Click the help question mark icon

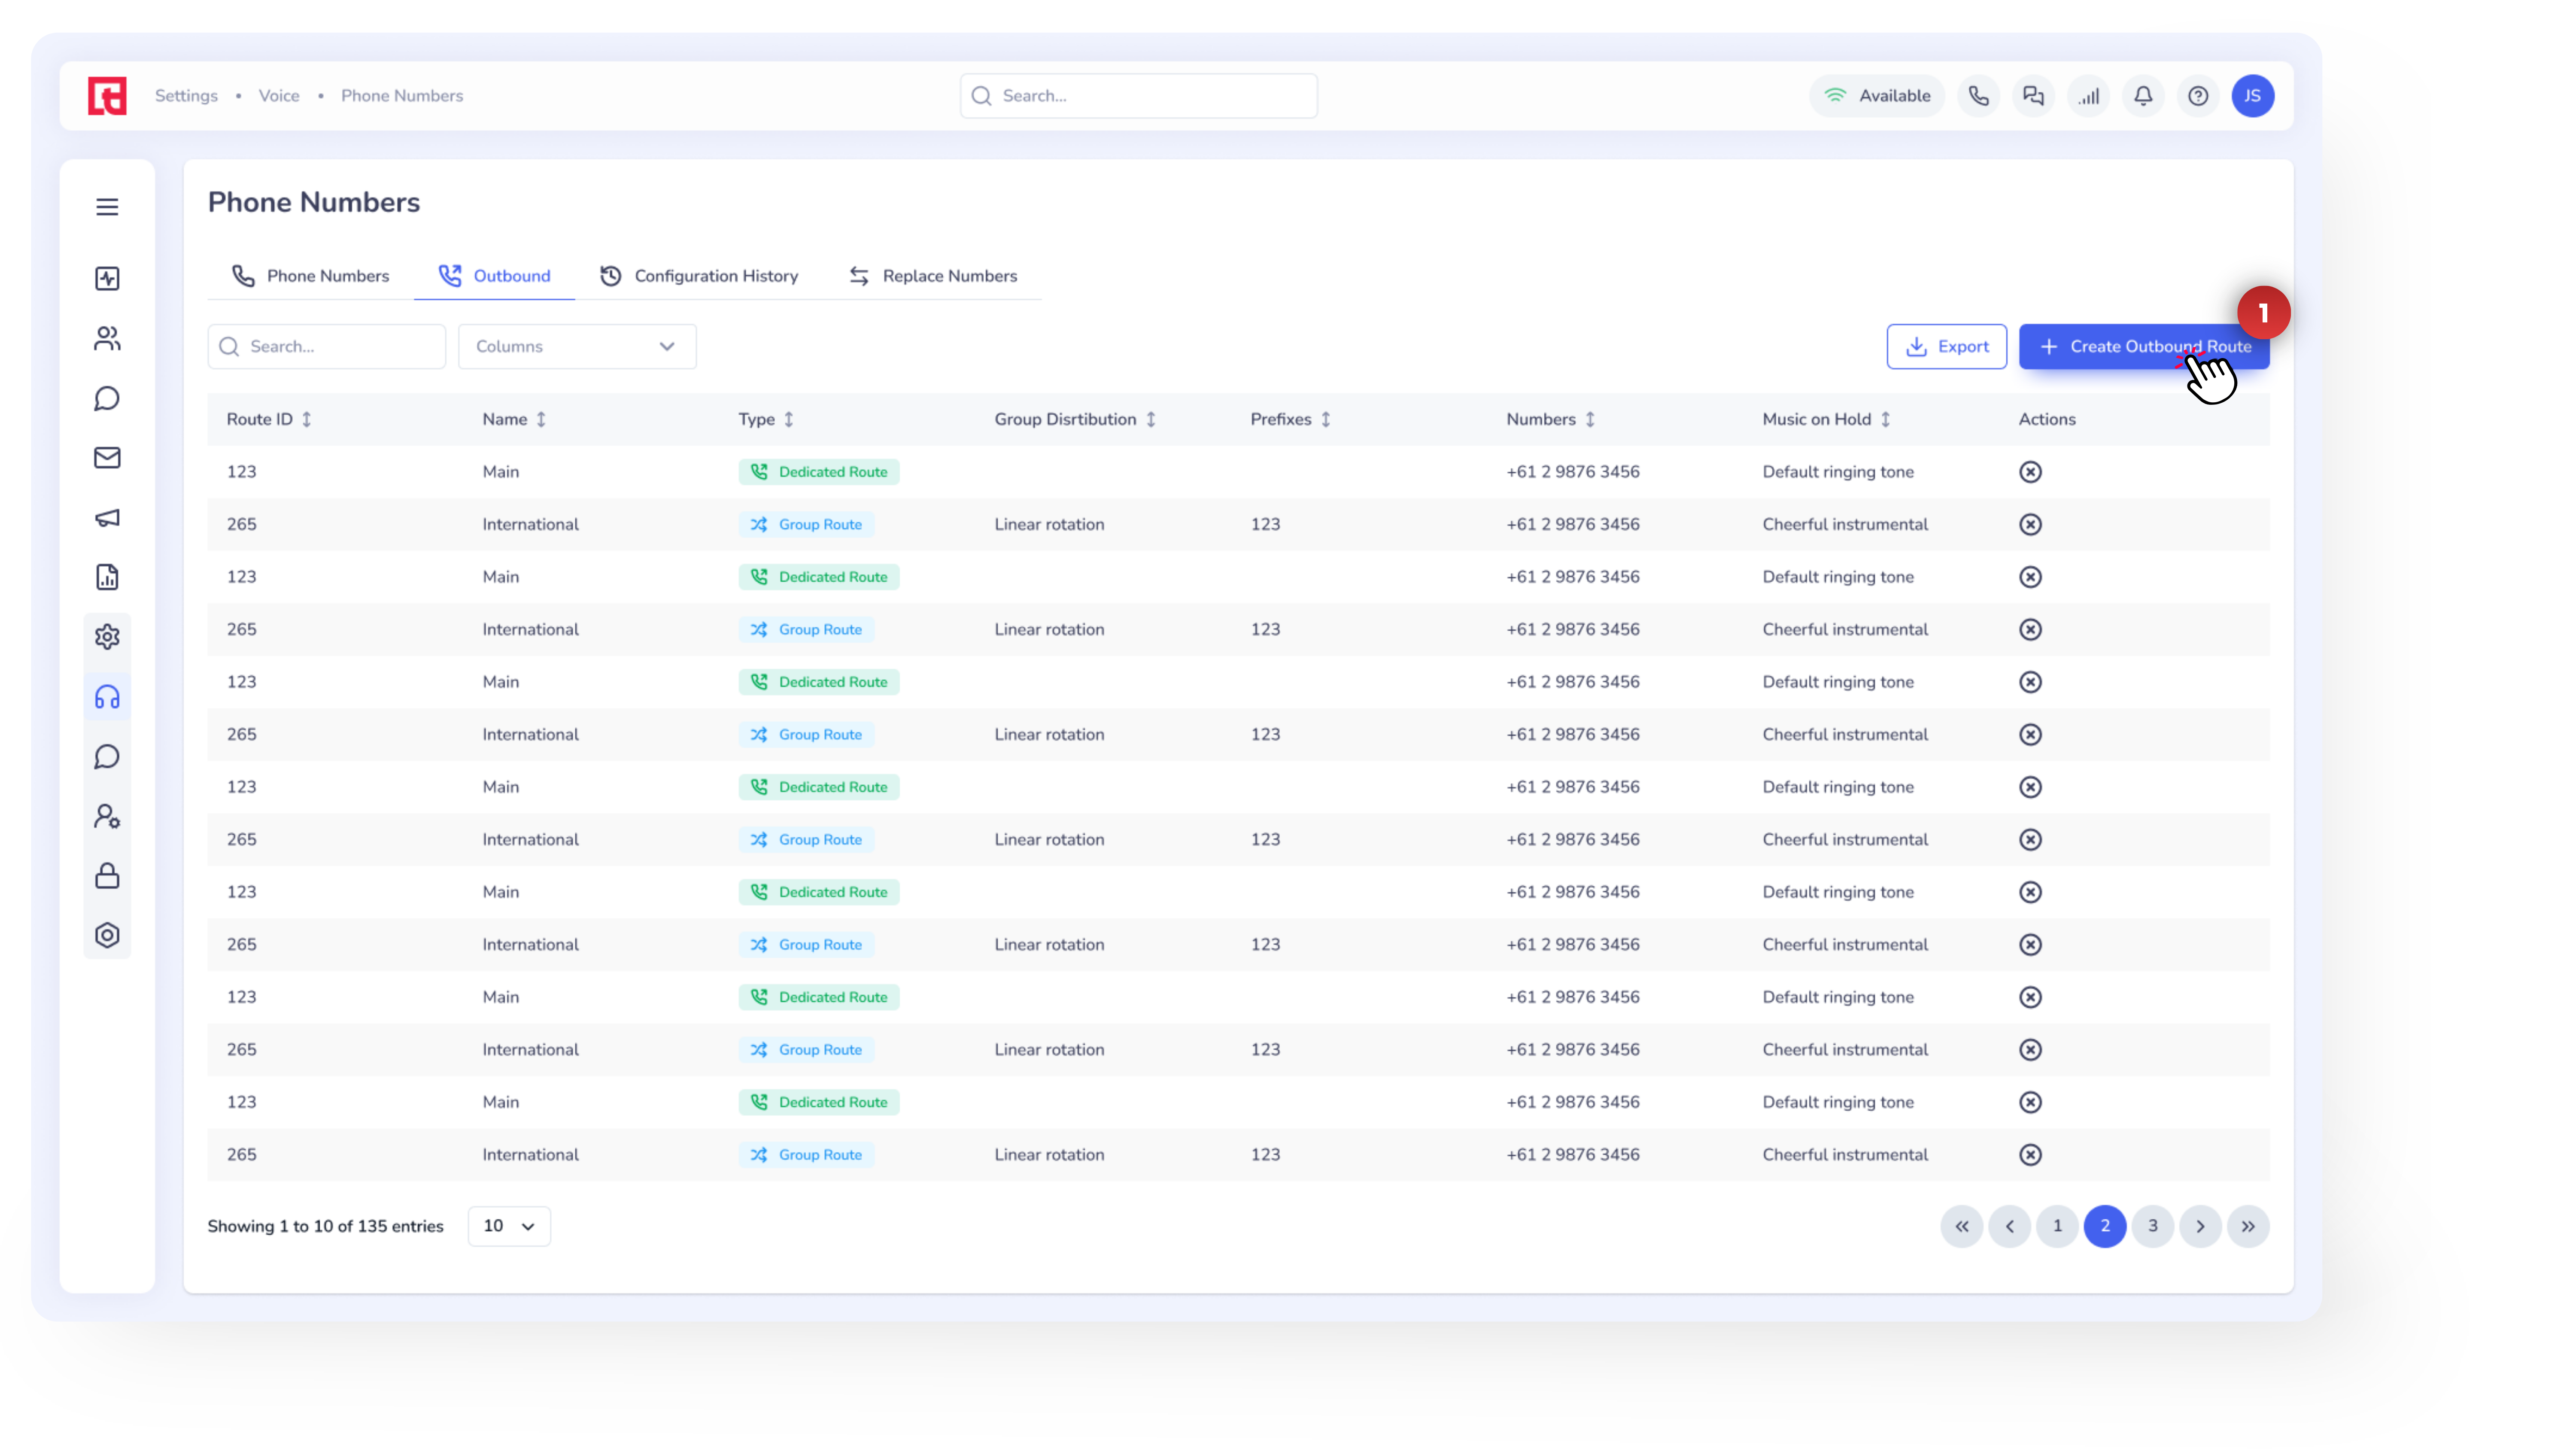(2198, 96)
